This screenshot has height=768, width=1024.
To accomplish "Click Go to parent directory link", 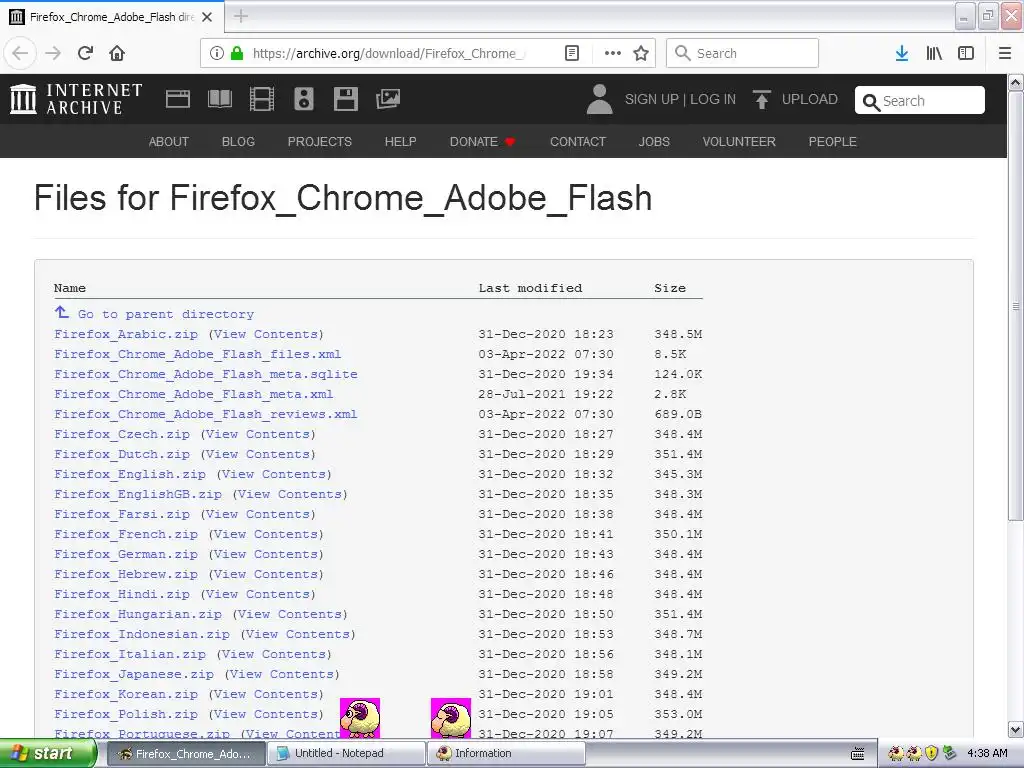I will point(166,314).
